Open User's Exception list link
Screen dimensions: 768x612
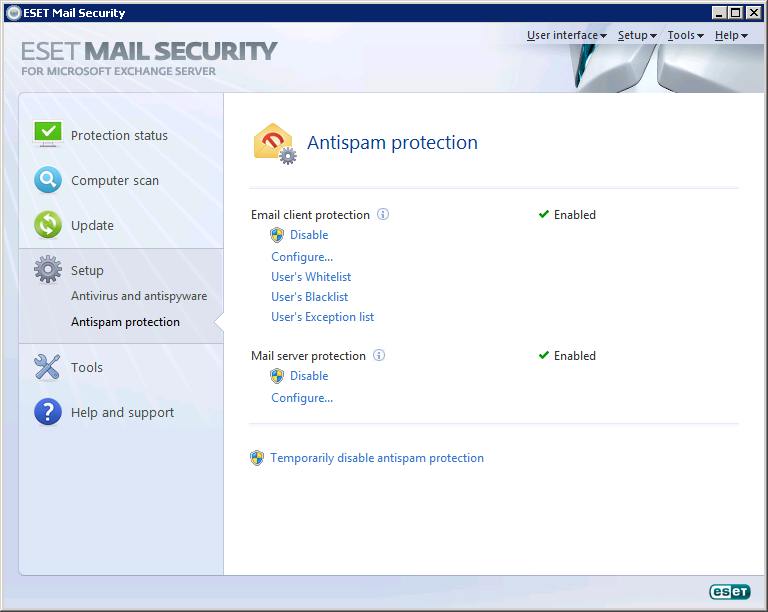click(322, 317)
